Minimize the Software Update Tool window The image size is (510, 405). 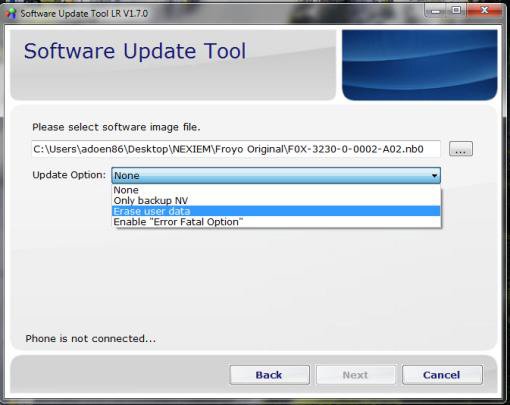pyautogui.click(x=436, y=11)
